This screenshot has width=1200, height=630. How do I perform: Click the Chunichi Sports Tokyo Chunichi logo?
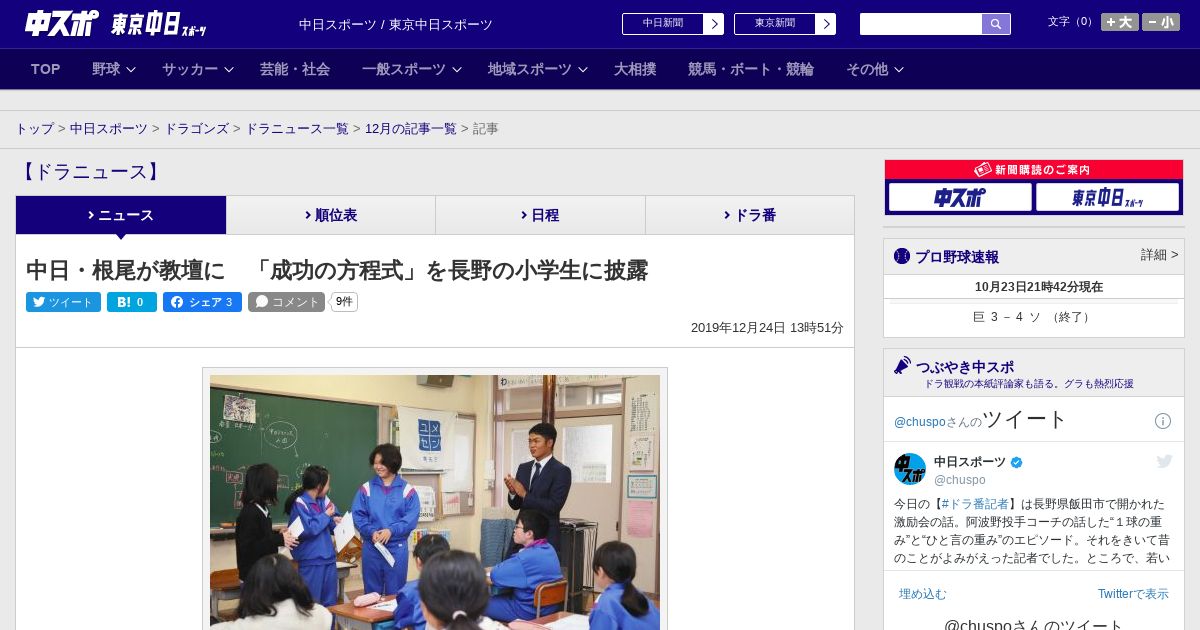coord(116,23)
